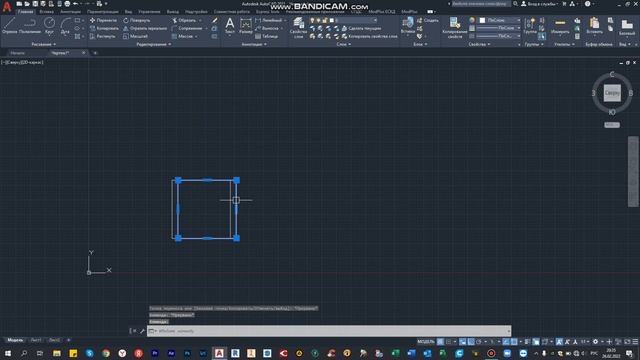Click Make Current (Сделать текущим) layer button
640x360 pixels.
click(x=361, y=28)
